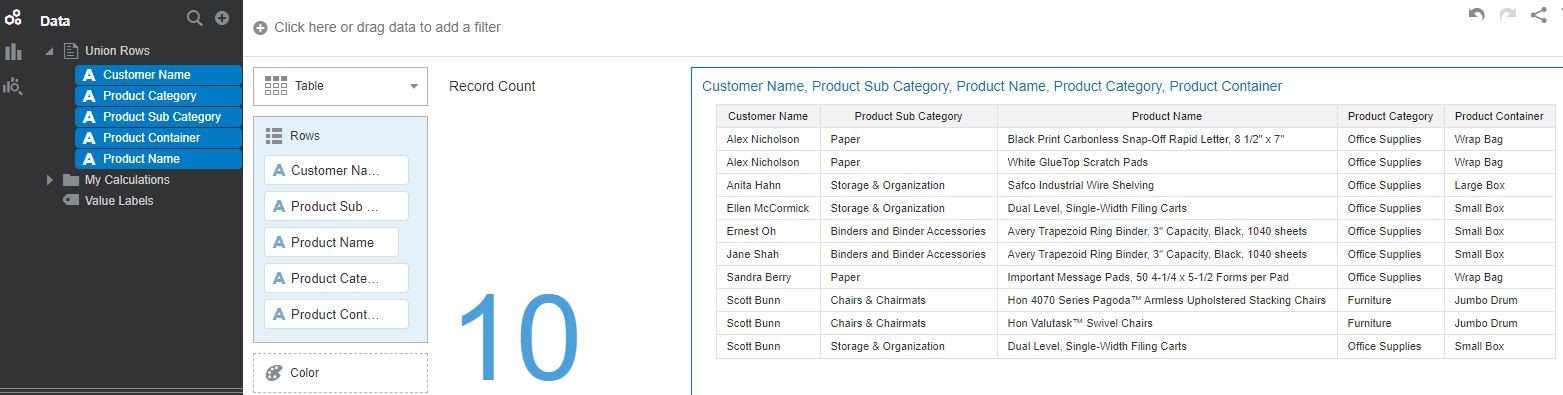Open the Table visualization type dropdown
This screenshot has width=1563, height=395.
[340, 86]
